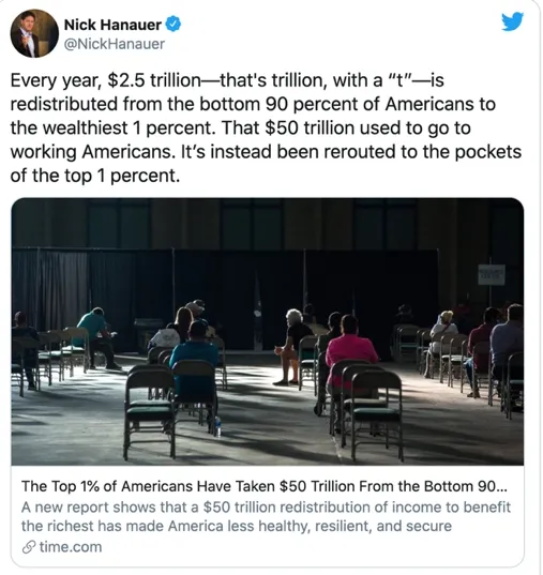This screenshot has width=543, height=575.
Task: Click the chain link icon beside time.com
Action: click(29, 547)
